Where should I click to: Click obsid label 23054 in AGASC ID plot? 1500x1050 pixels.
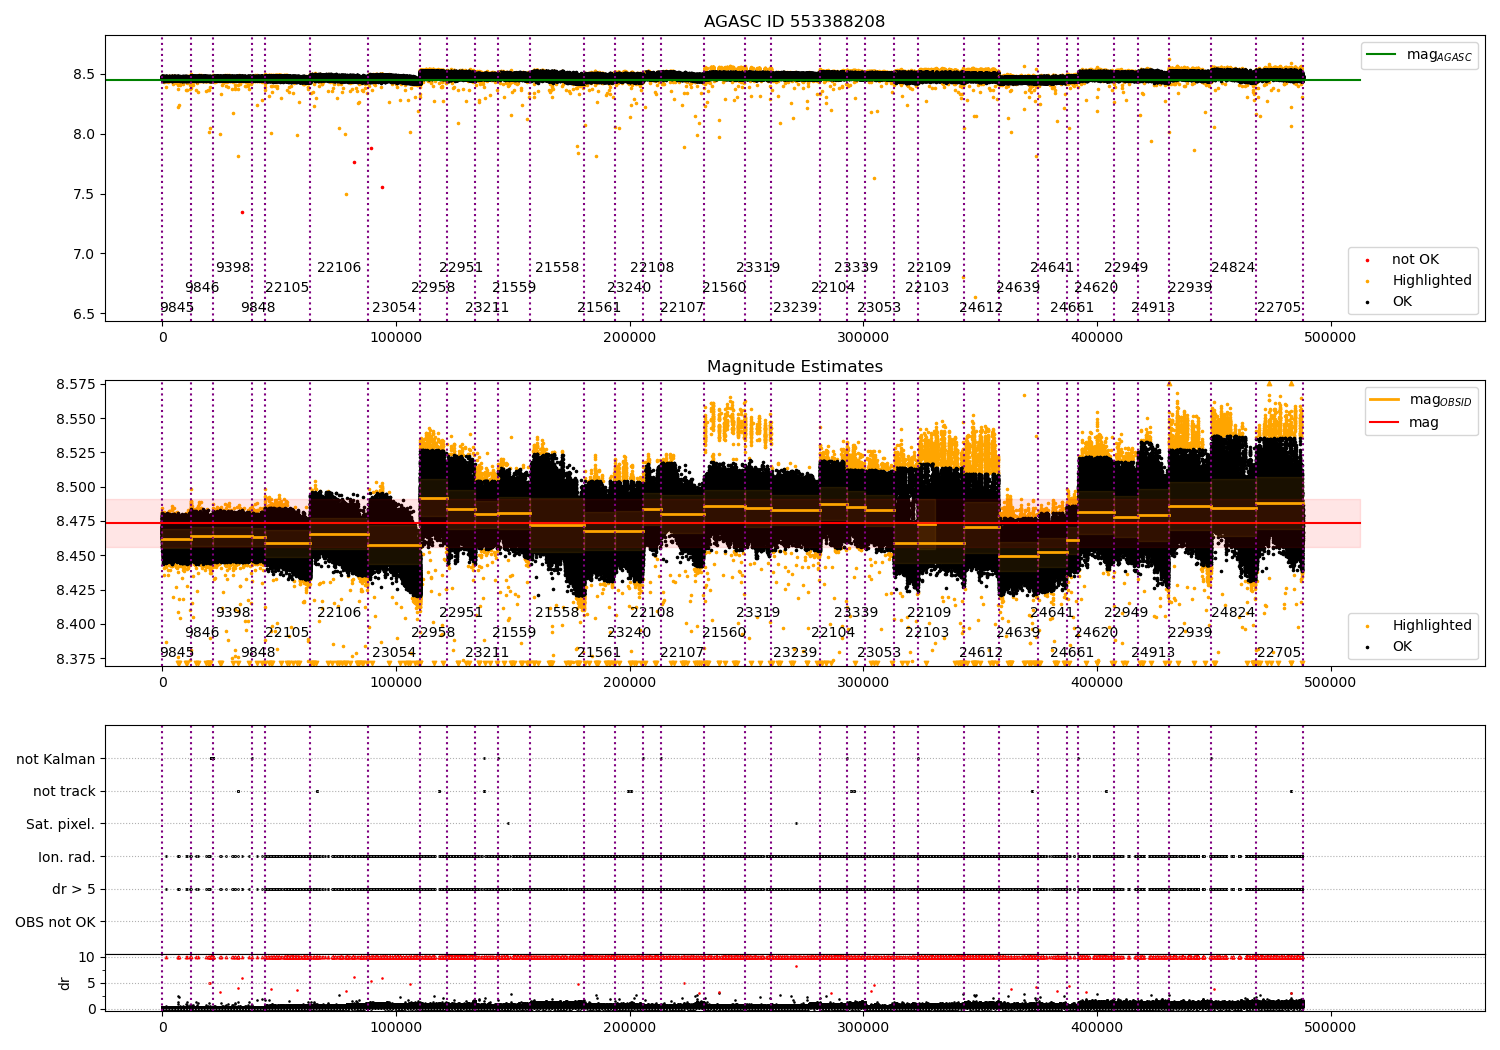click(x=394, y=307)
